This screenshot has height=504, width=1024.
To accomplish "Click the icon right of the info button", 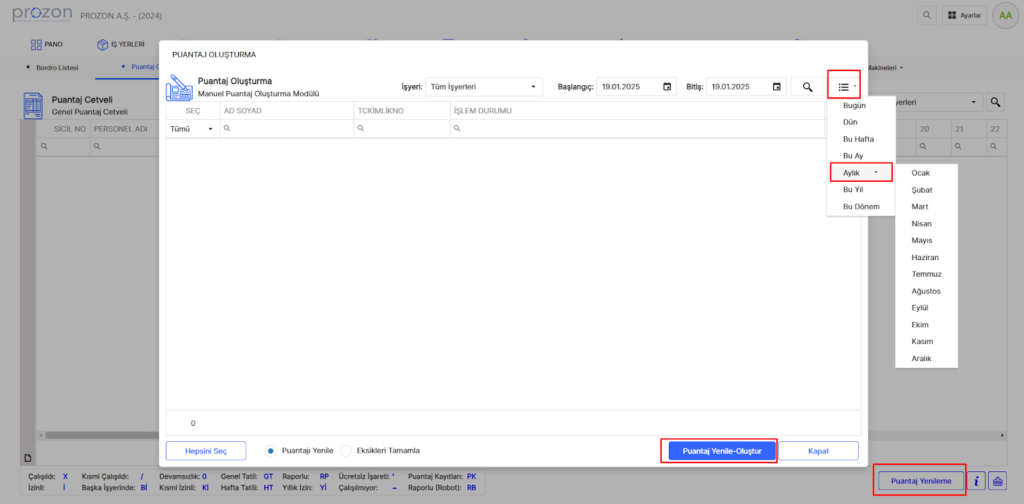I will [x=997, y=481].
